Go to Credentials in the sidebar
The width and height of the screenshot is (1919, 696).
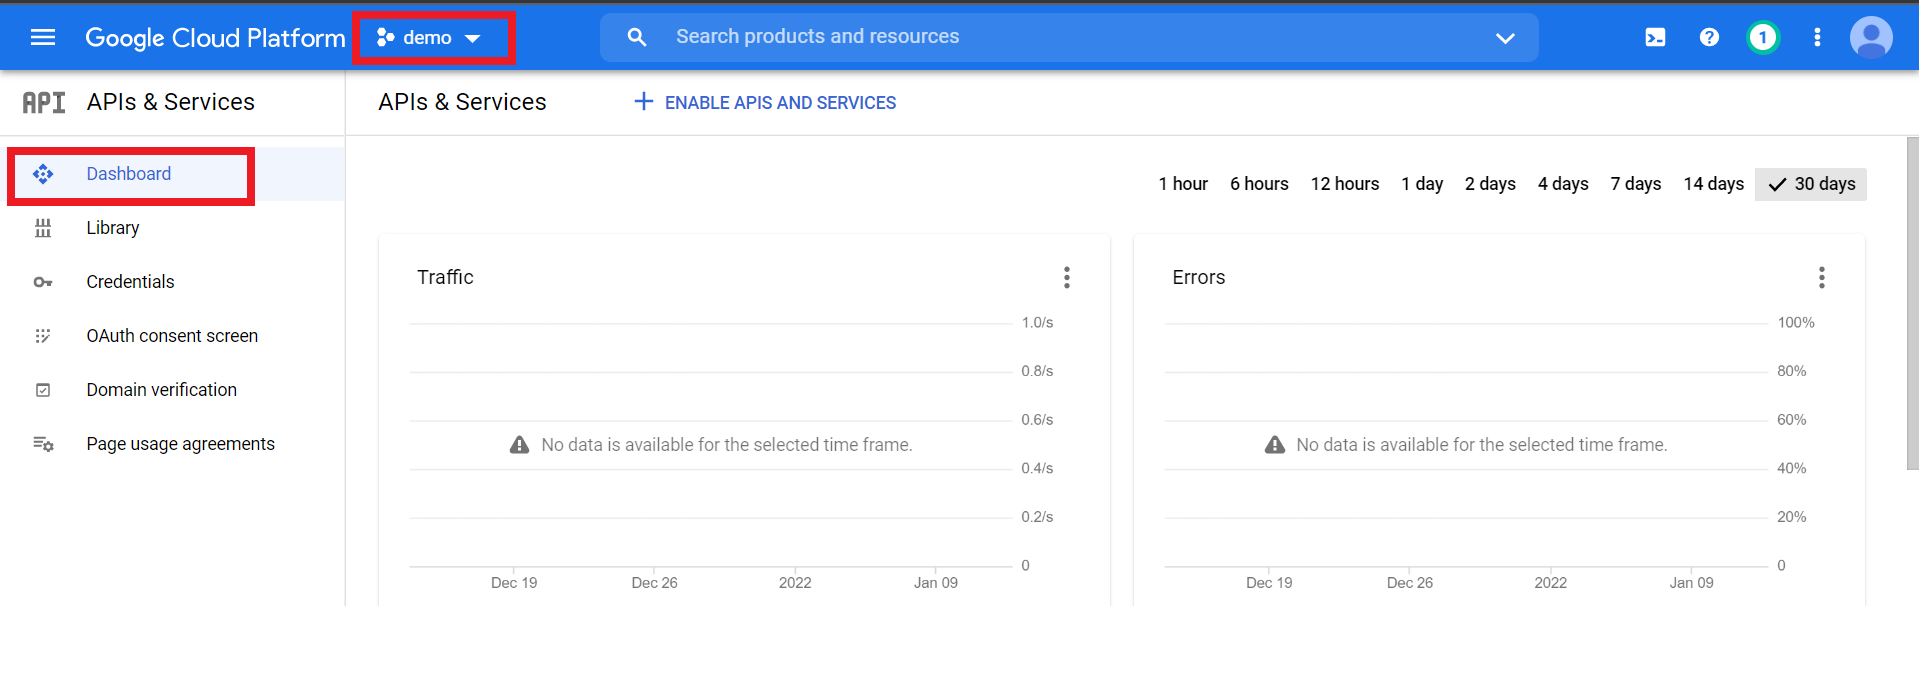[x=130, y=282]
